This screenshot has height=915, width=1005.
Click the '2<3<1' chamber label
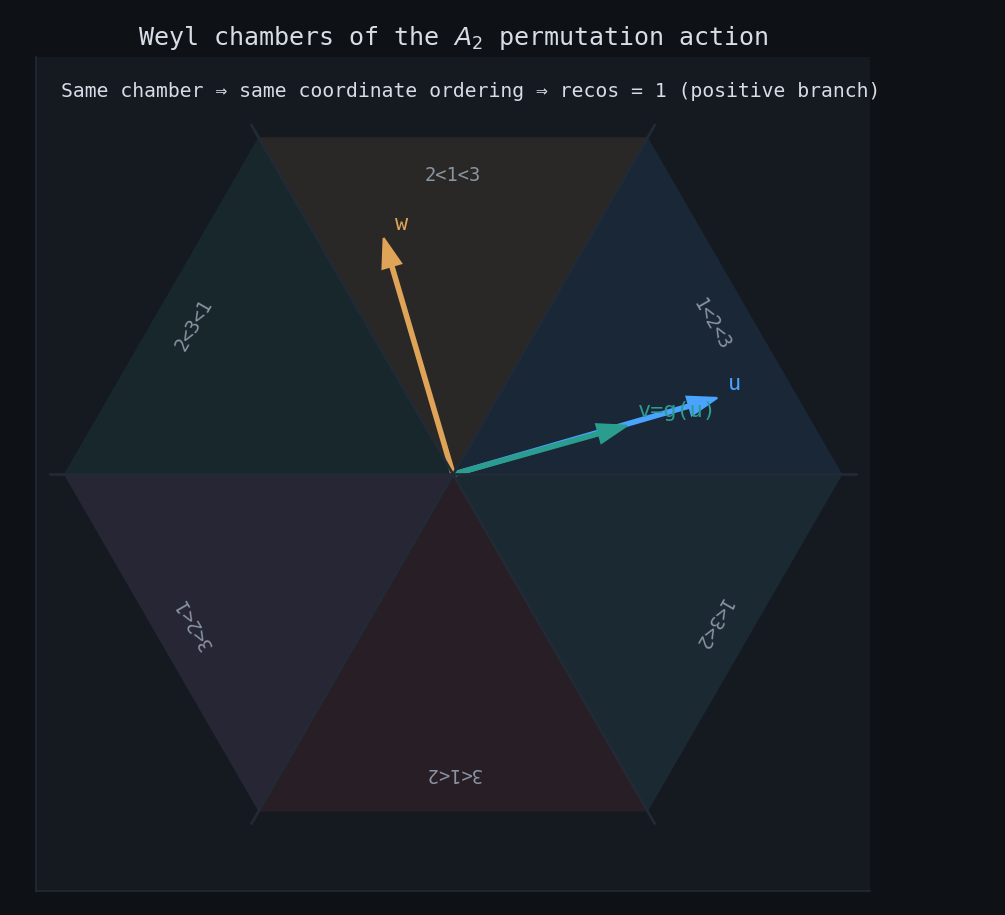(x=193, y=327)
